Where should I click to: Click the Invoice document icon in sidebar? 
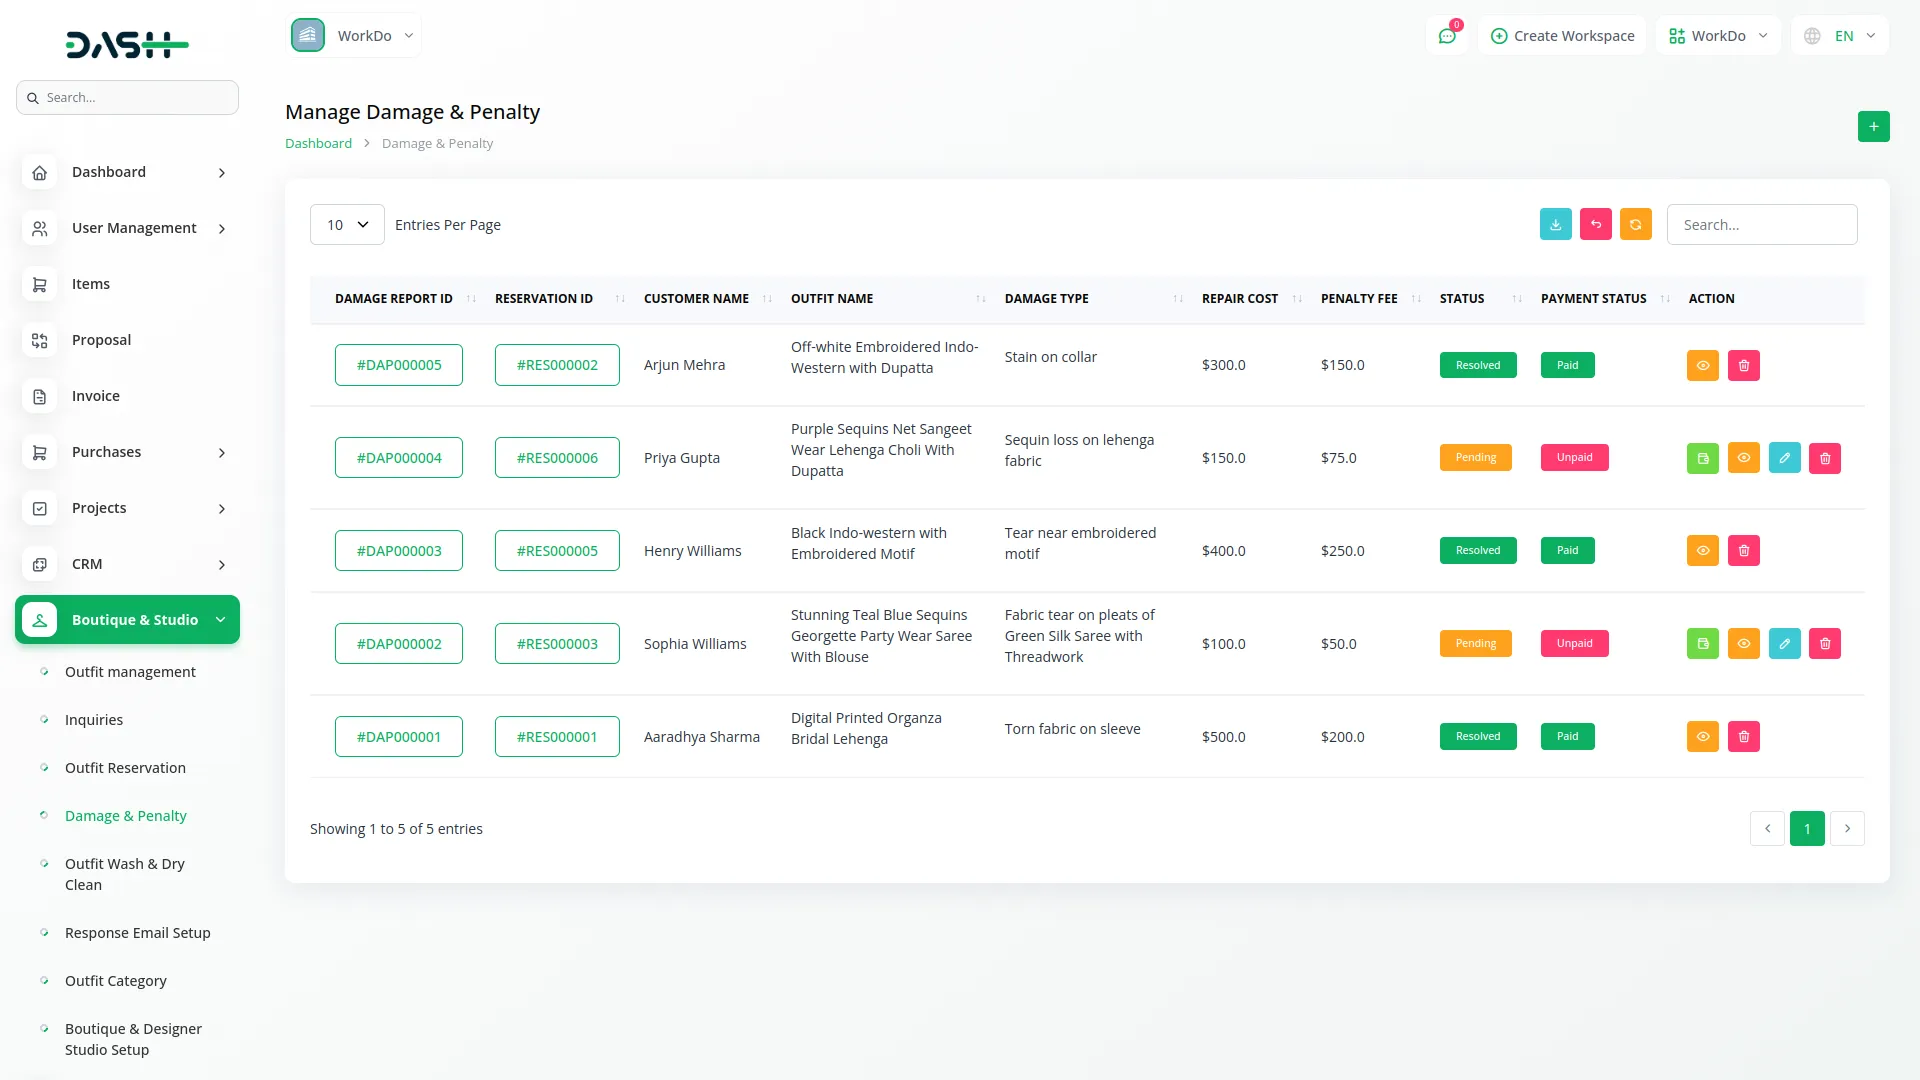[x=39, y=397]
